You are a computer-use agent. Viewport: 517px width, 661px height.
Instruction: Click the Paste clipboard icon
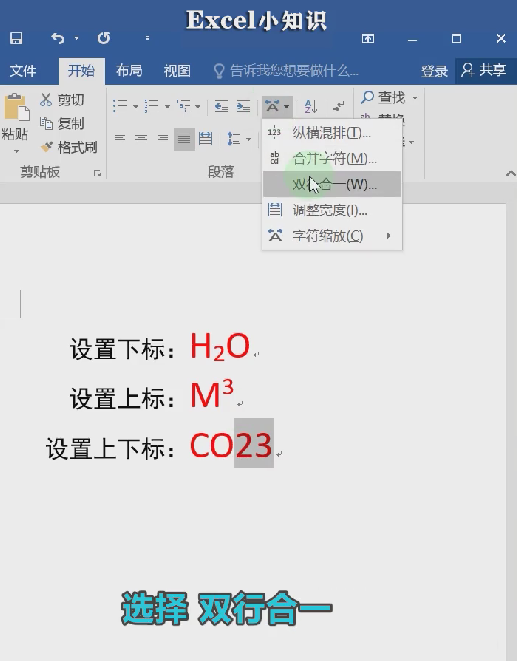click(16, 107)
